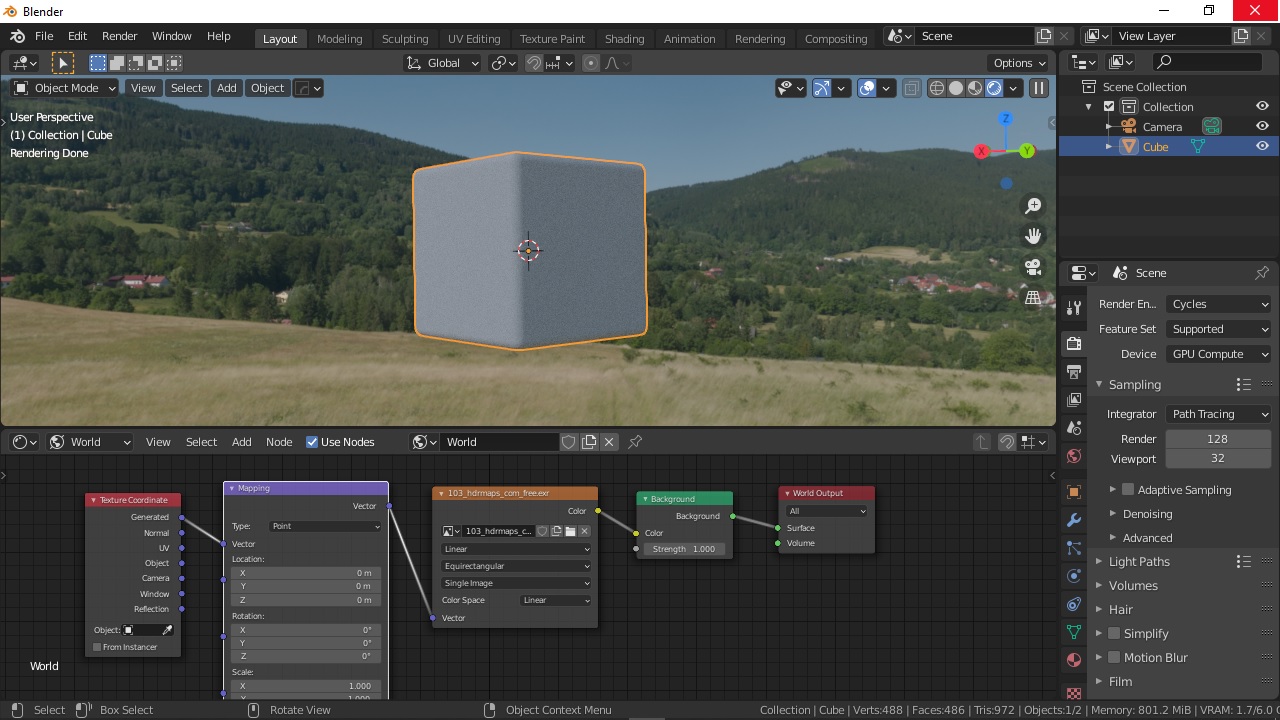Open the Mapping Type Point dropdown
The height and width of the screenshot is (720, 1280).
pyautogui.click(x=325, y=526)
